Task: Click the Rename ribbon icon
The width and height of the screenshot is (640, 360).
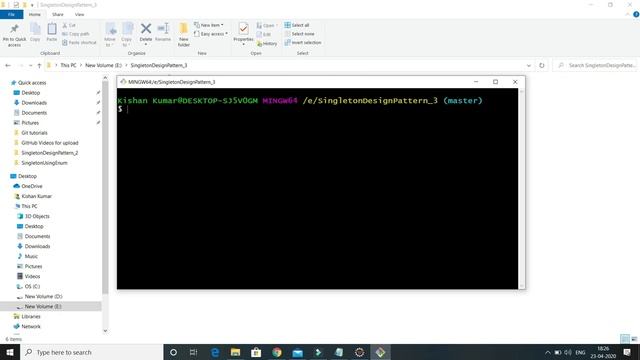Action: point(163,32)
